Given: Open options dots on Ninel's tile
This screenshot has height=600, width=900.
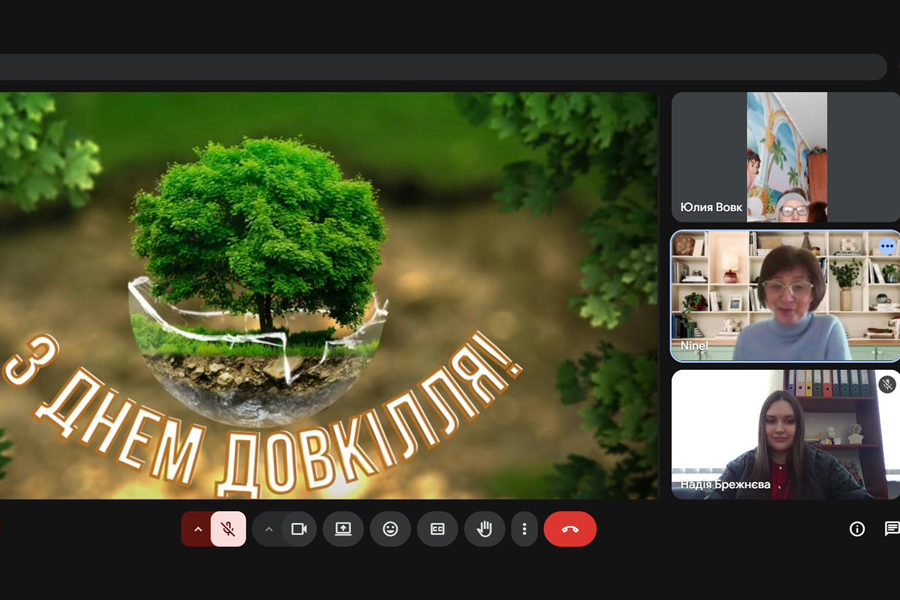Looking at the screenshot, I should click(887, 246).
